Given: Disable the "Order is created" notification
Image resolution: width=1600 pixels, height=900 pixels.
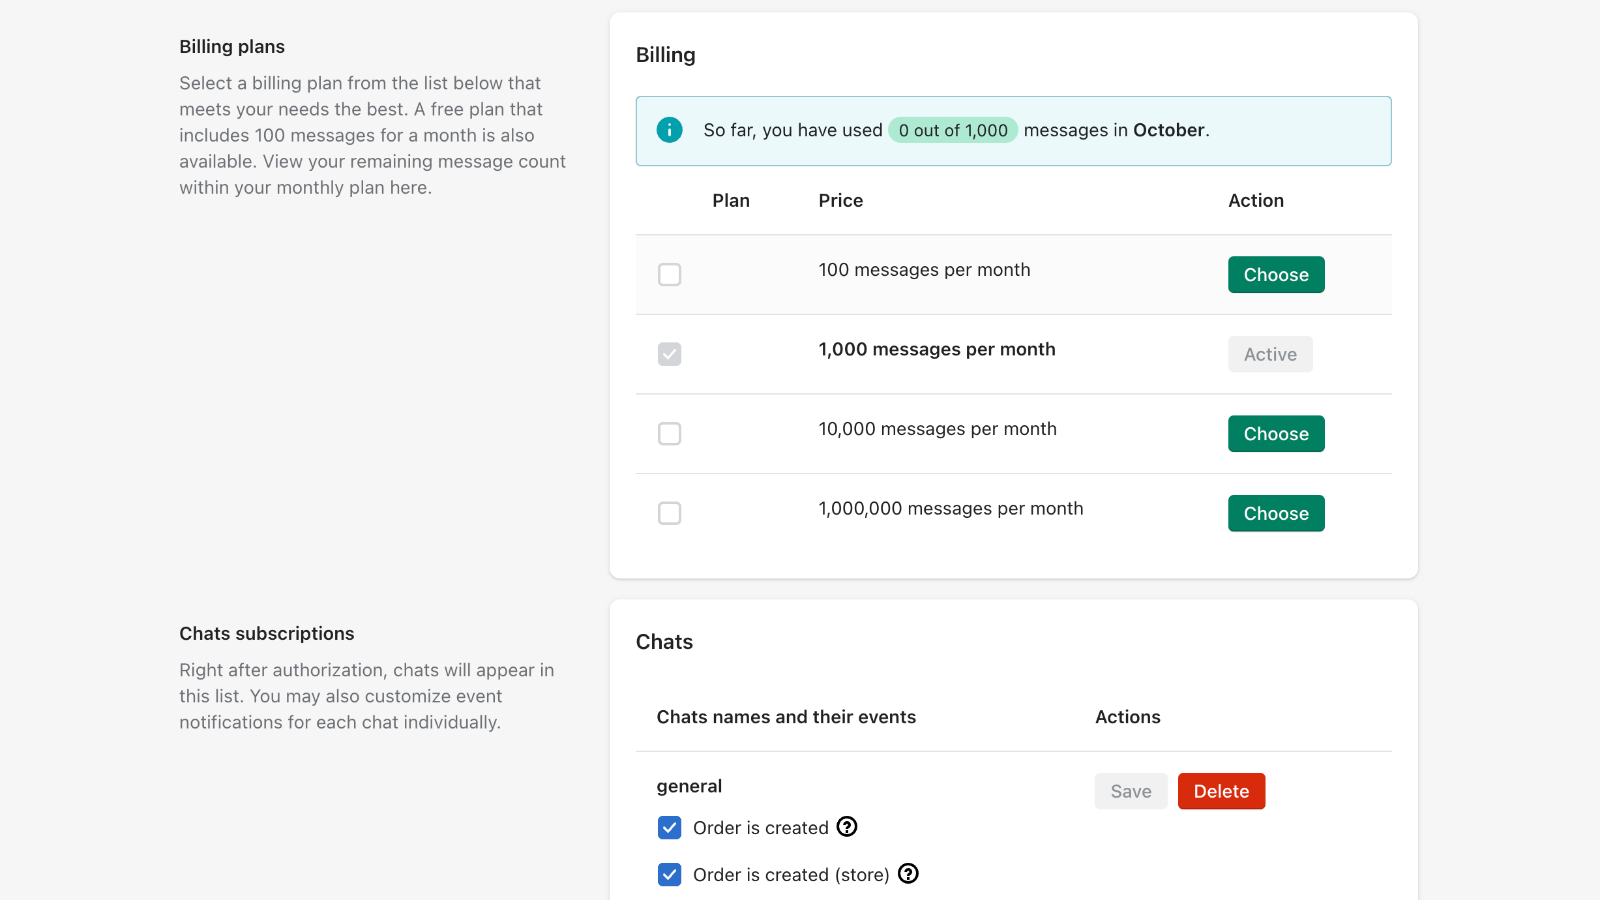Looking at the screenshot, I should tap(669, 827).
